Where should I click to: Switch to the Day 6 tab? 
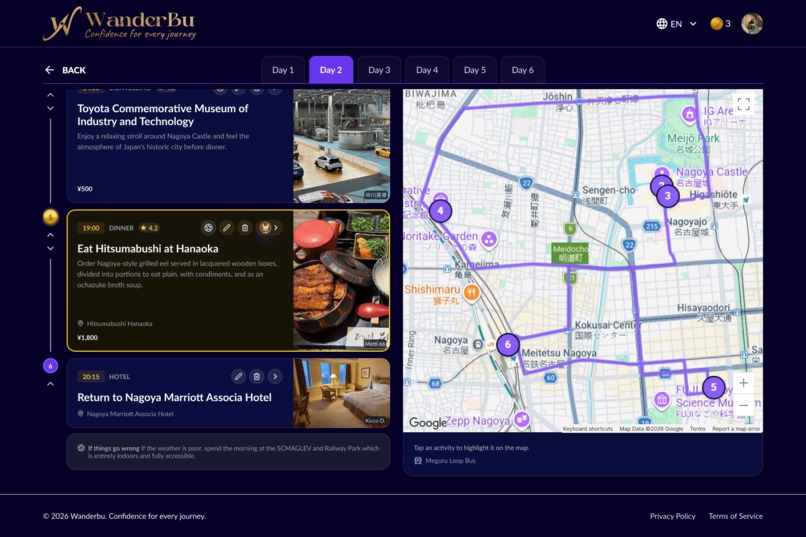523,70
